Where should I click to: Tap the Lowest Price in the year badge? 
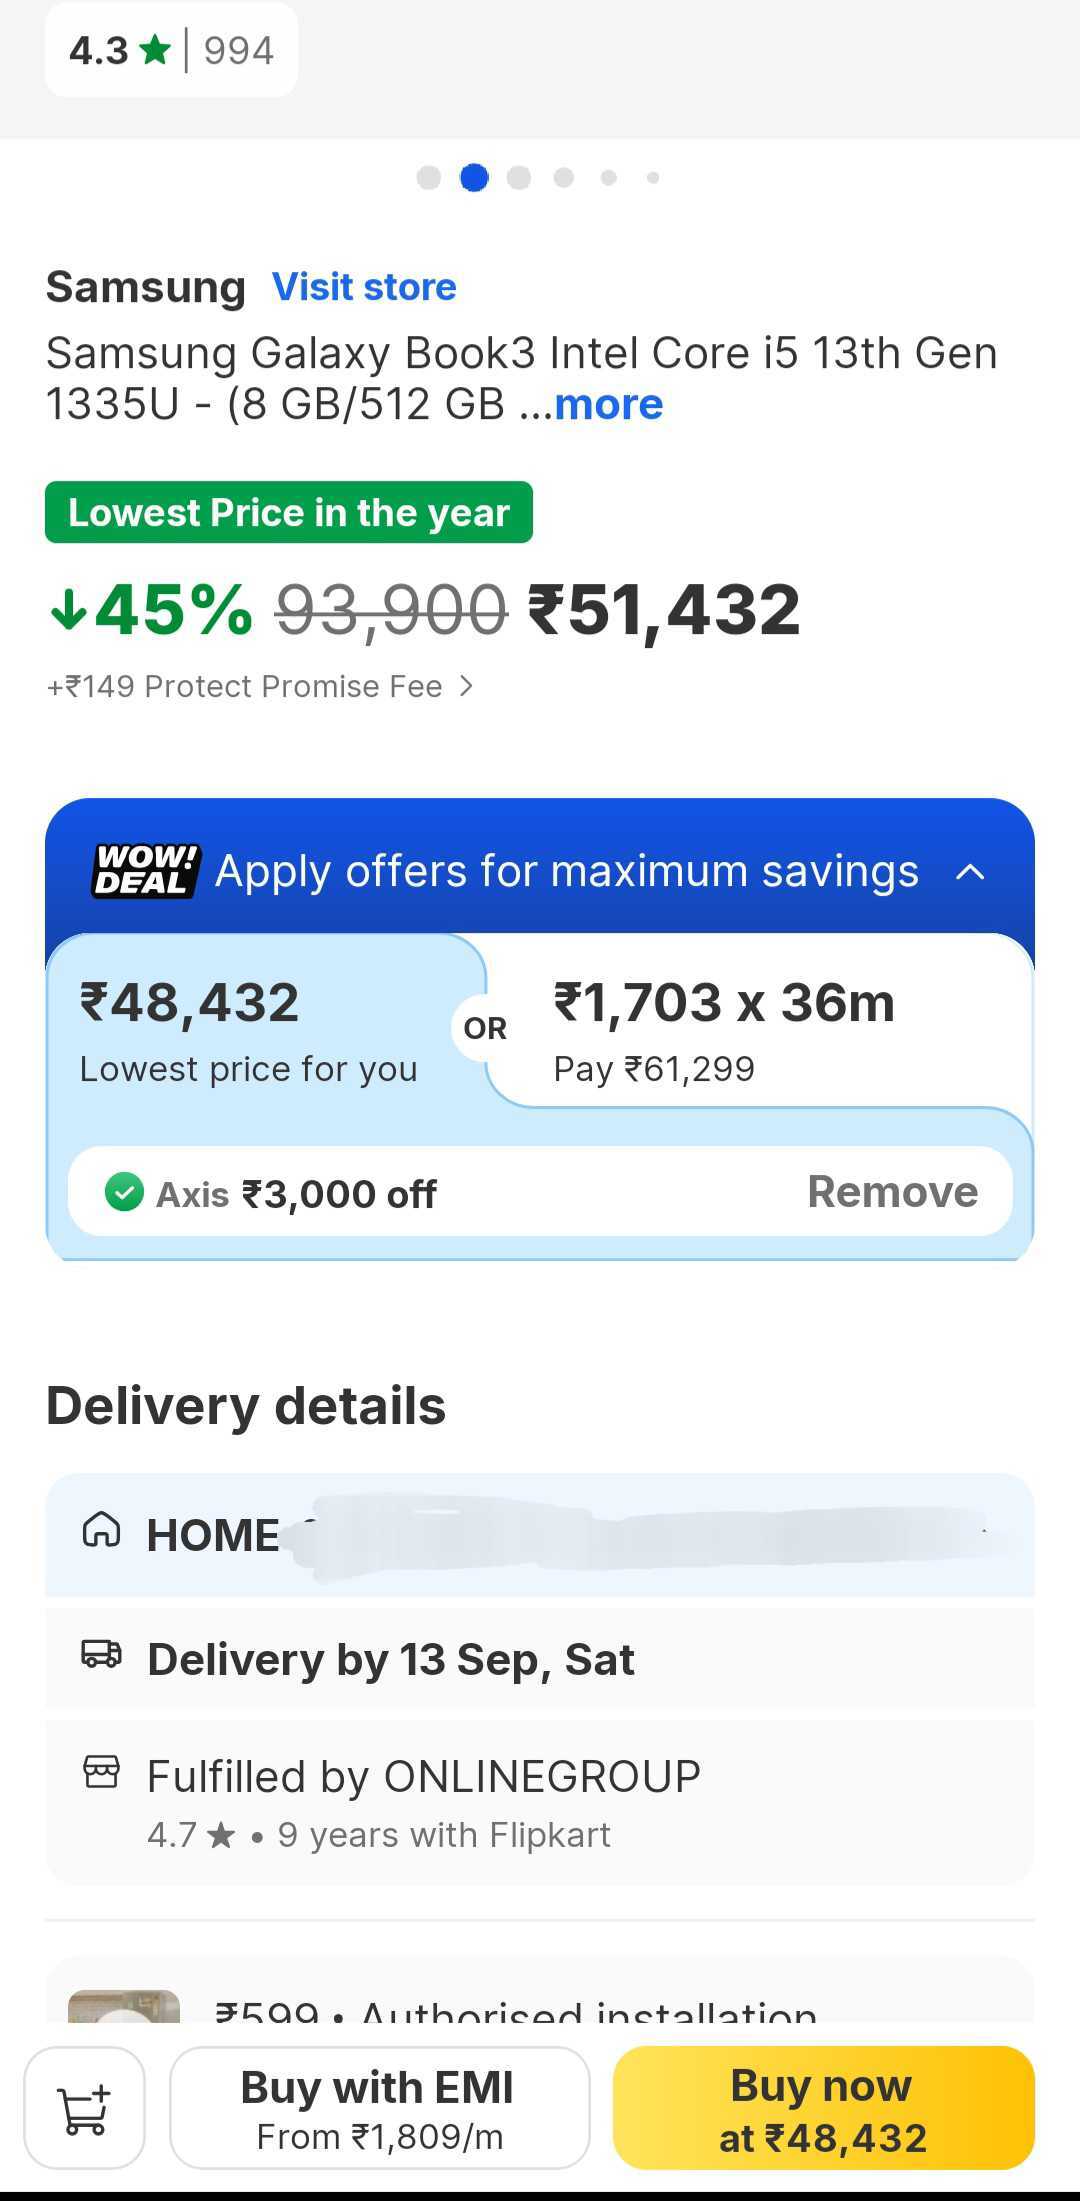click(x=289, y=513)
